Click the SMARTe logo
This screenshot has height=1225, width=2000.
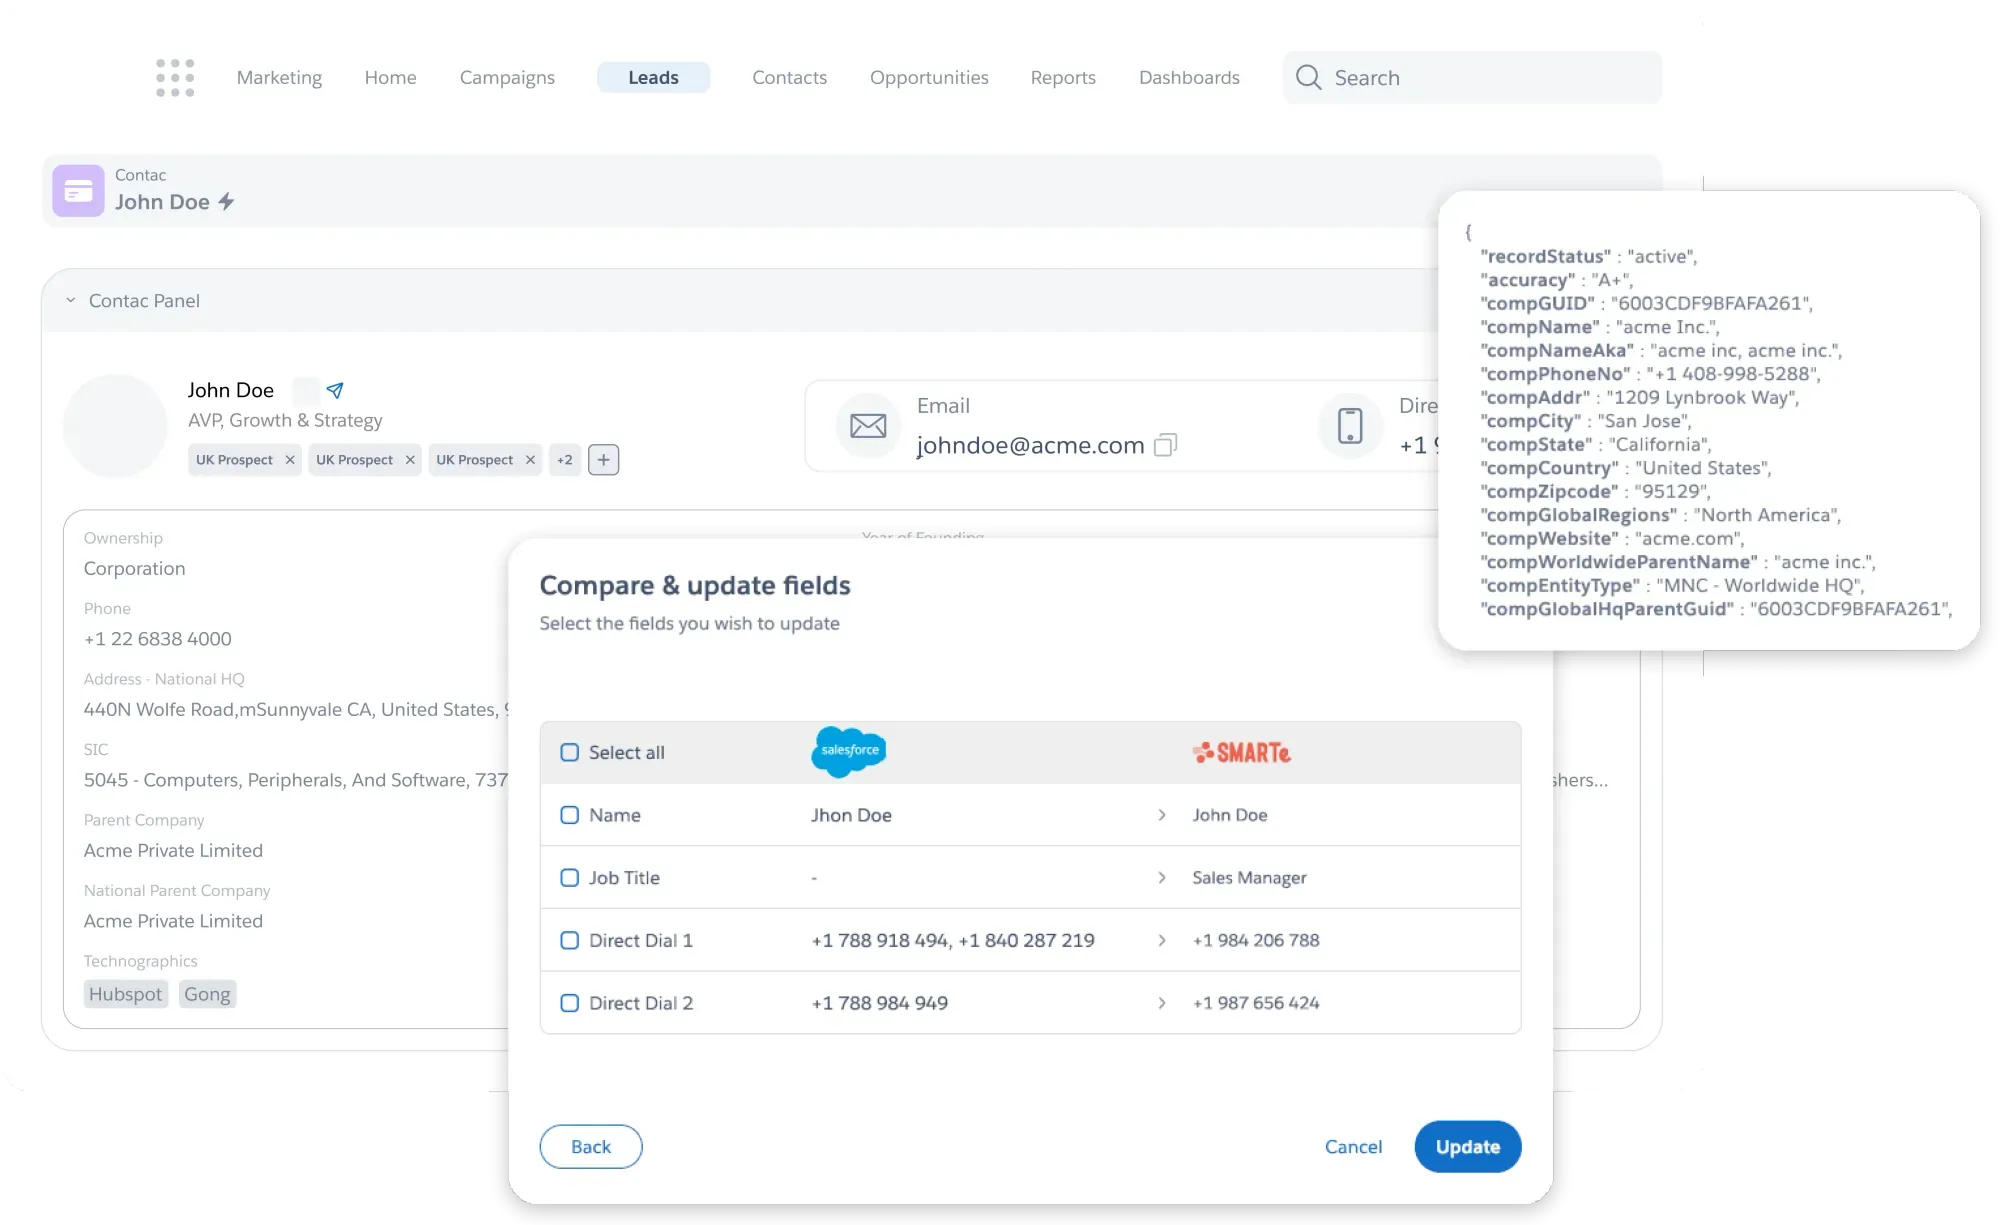(x=1241, y=752)
